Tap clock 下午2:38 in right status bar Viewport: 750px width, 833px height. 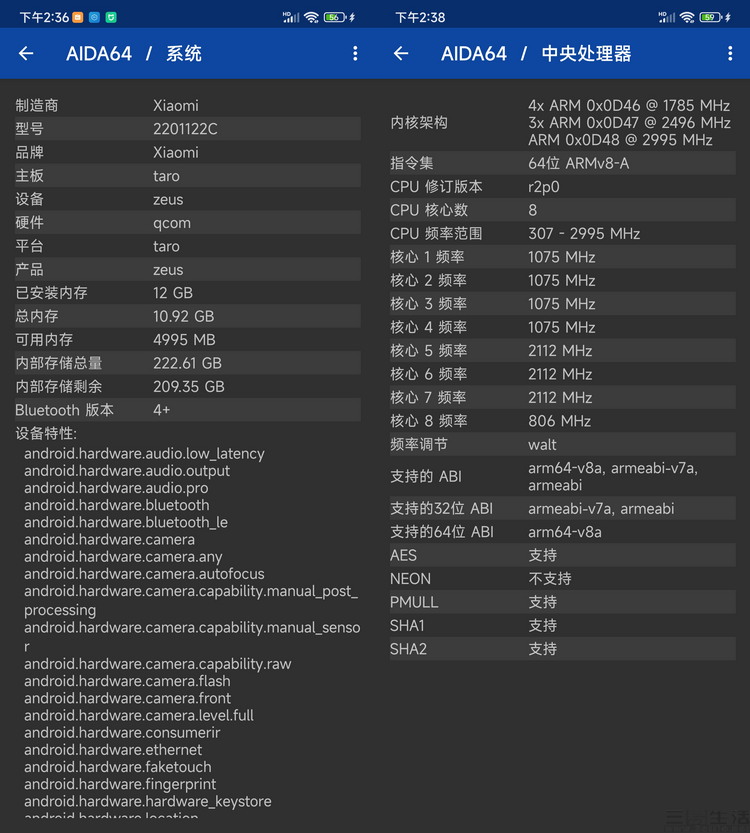point(420,18)
